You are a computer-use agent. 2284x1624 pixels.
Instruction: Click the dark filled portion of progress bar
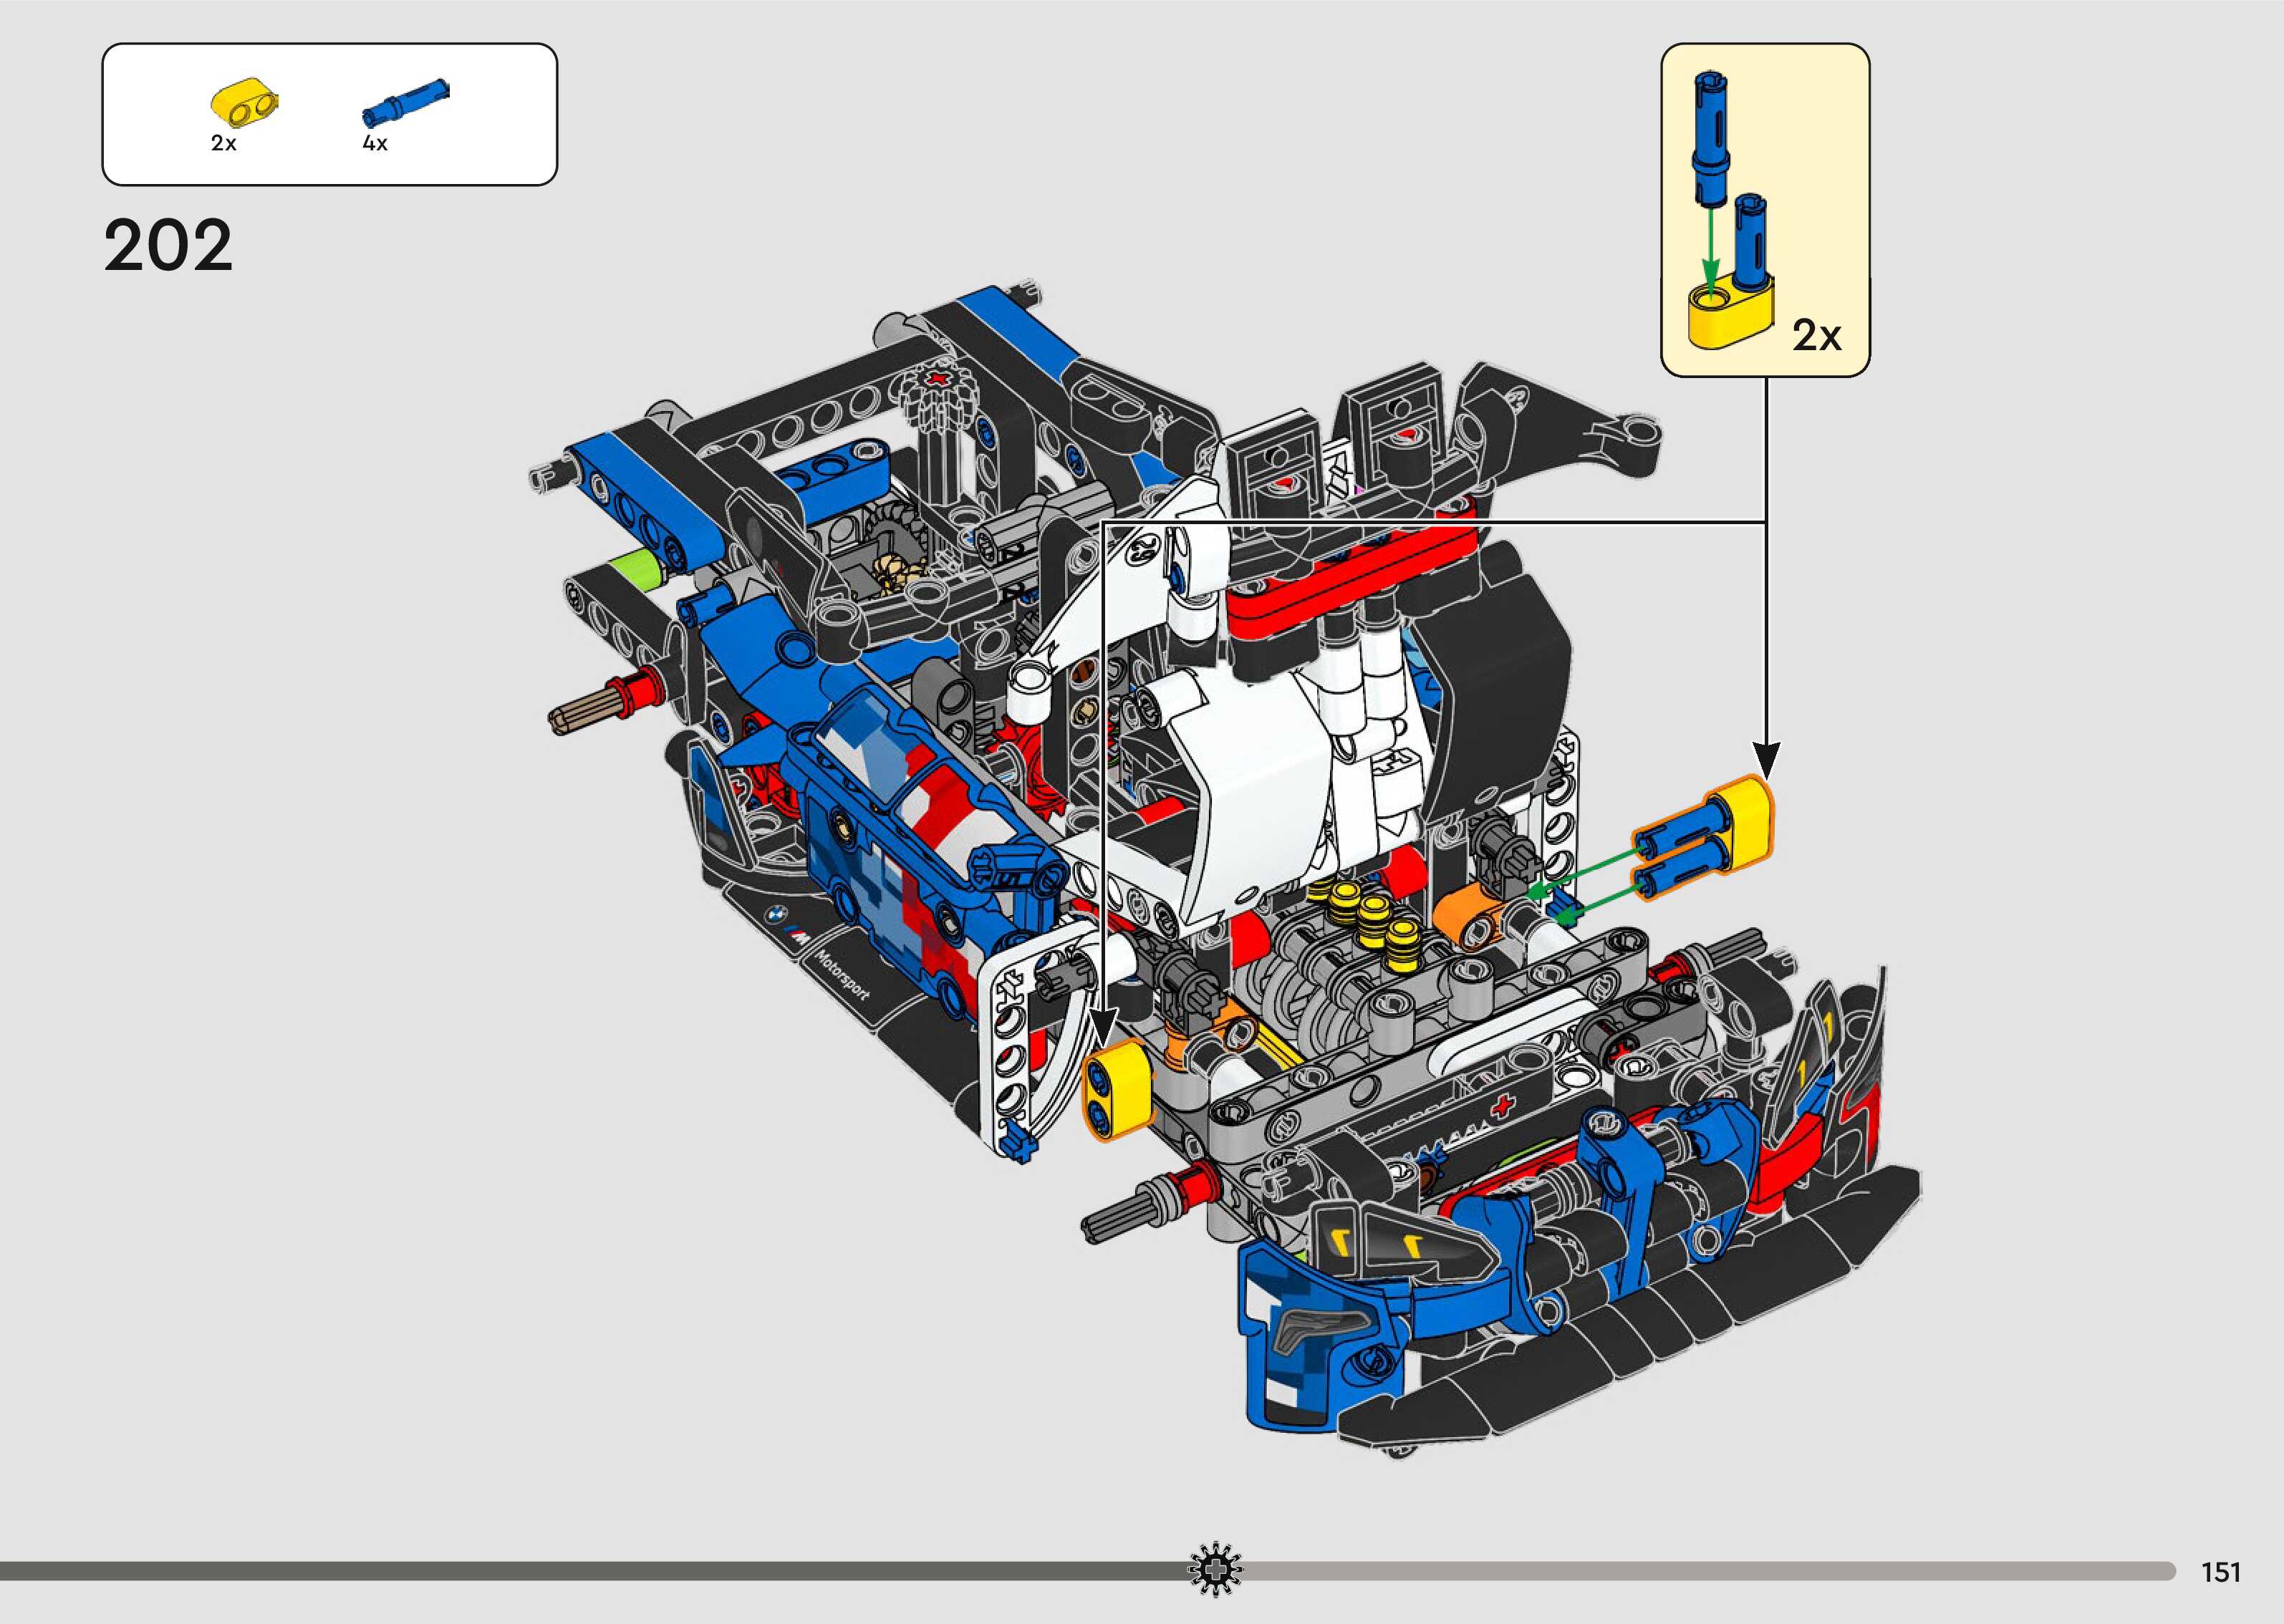point(600,1571)
